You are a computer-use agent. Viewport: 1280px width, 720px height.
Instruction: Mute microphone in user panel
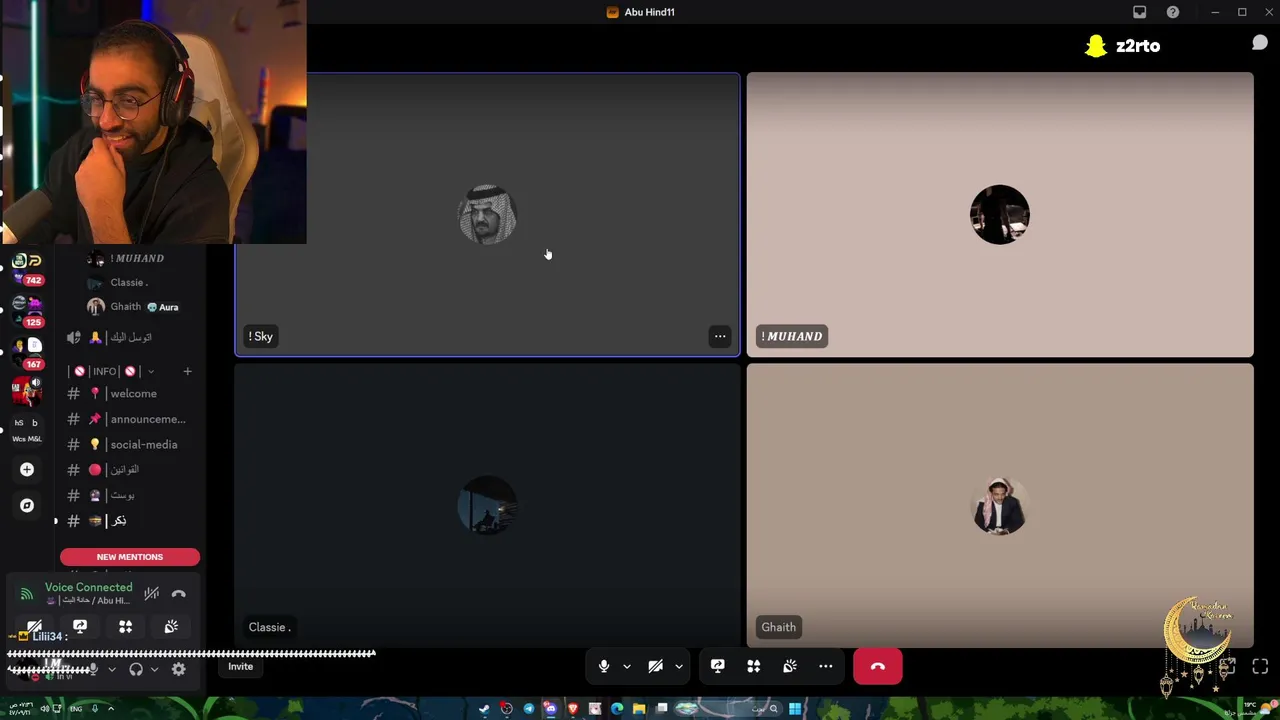93,669
